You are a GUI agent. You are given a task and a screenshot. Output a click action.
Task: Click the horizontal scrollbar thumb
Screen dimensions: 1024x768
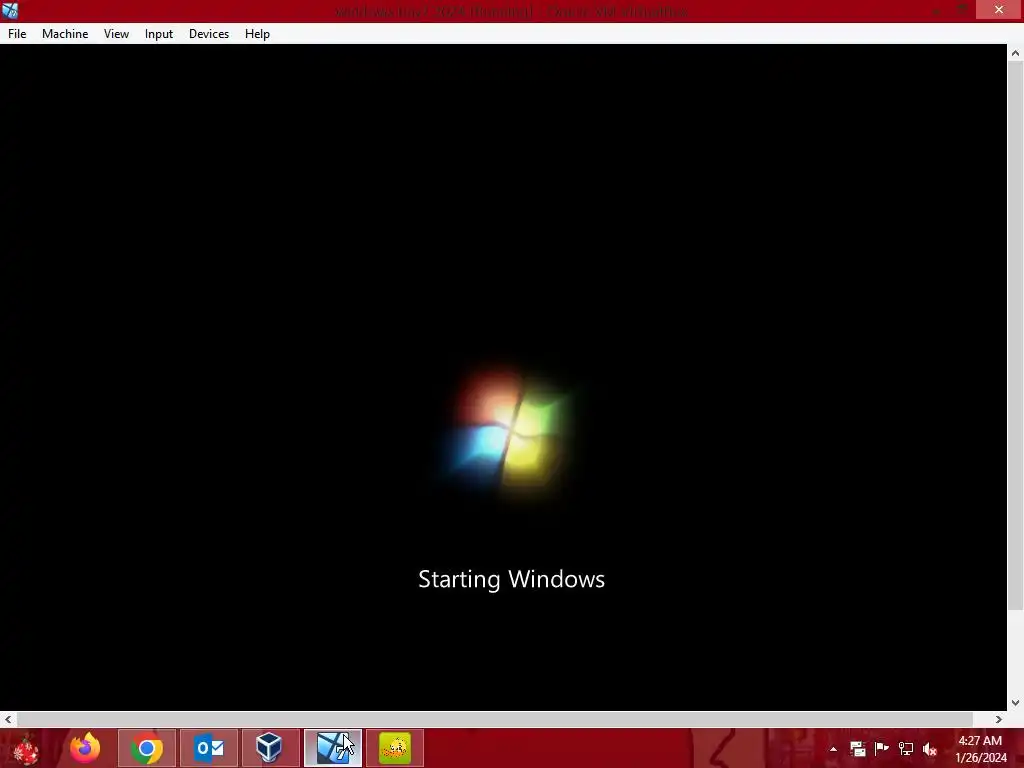pos(495,719)
